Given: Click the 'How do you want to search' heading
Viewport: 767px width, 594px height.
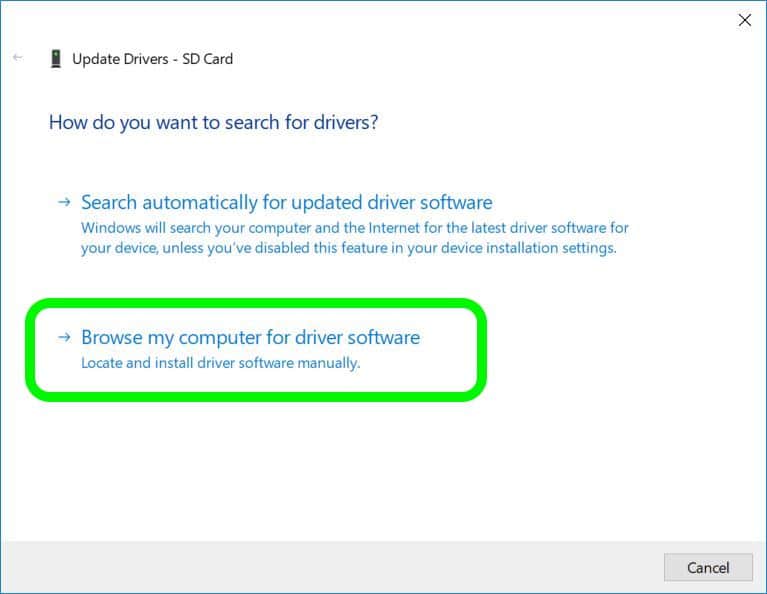Looking at the screenshot, I should [213, 123].
